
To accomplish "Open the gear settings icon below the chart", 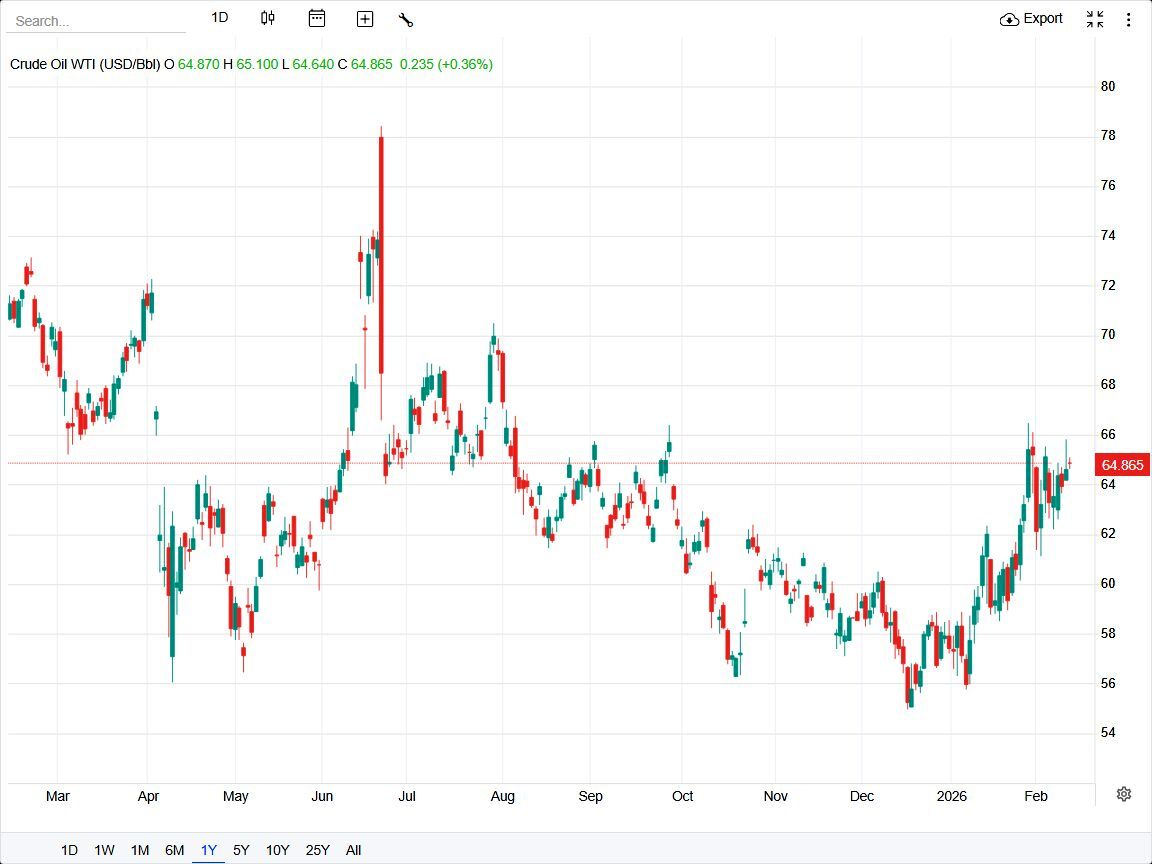I will pyautogui.click(x=1123, y=793).
